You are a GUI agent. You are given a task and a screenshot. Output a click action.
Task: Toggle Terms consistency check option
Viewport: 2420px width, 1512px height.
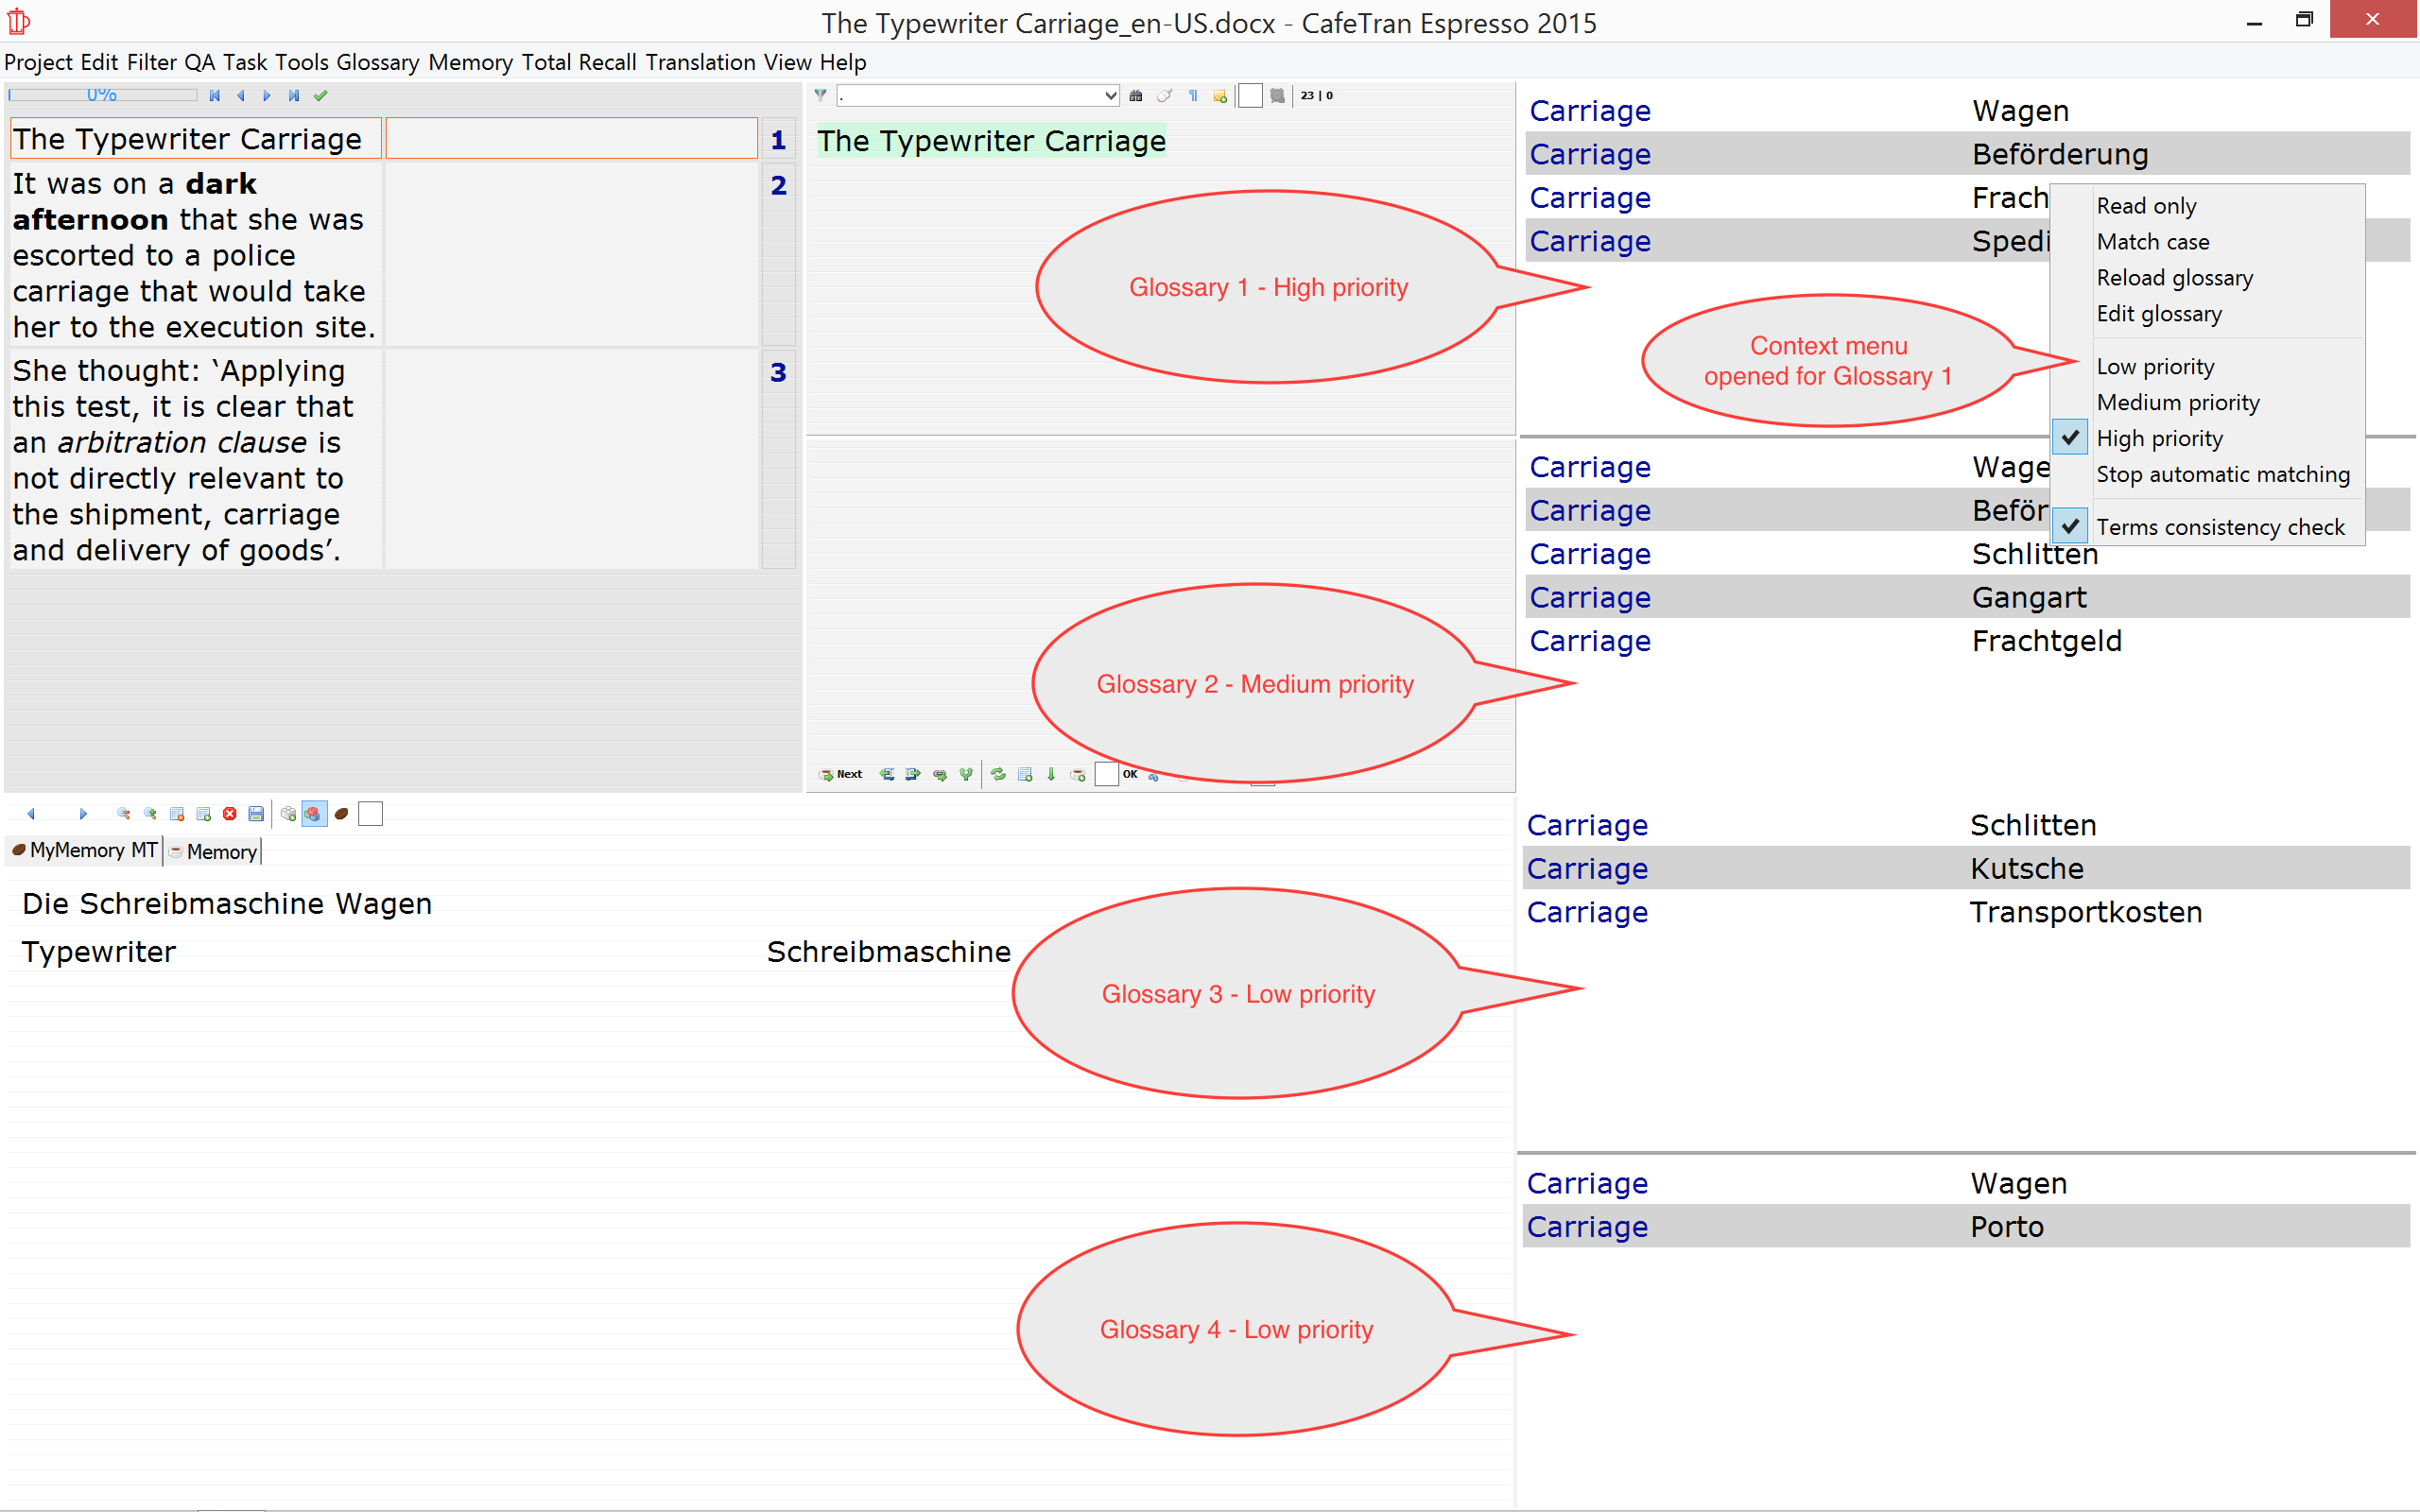[2219, 527]
